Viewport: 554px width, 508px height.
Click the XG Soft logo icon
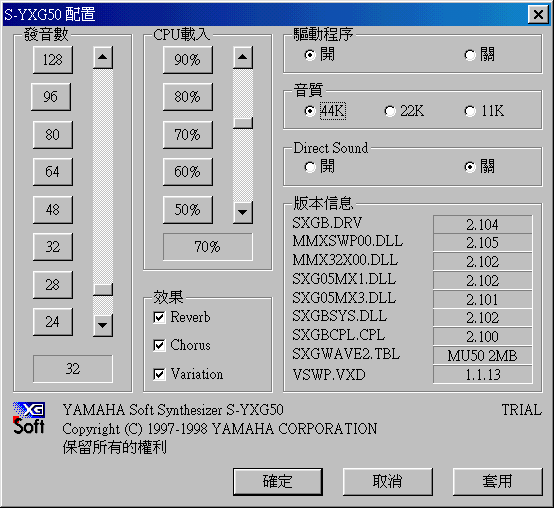point(29,418)
